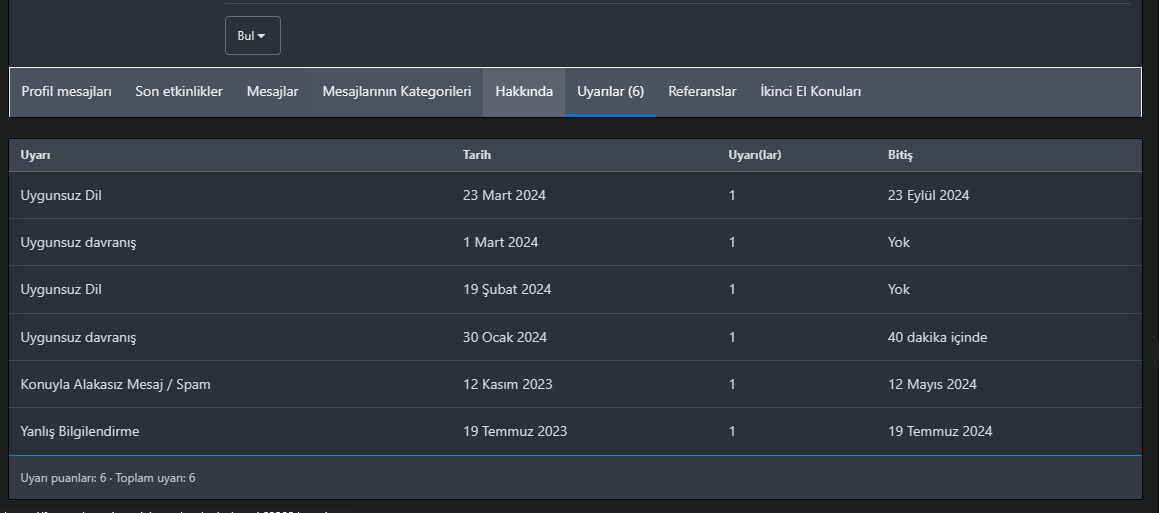Open the Uygunsuz davranış warning dated 1 Mart 2024
Image resolution: width=1159 pixels, height=513 pixels.
(78, 243)
